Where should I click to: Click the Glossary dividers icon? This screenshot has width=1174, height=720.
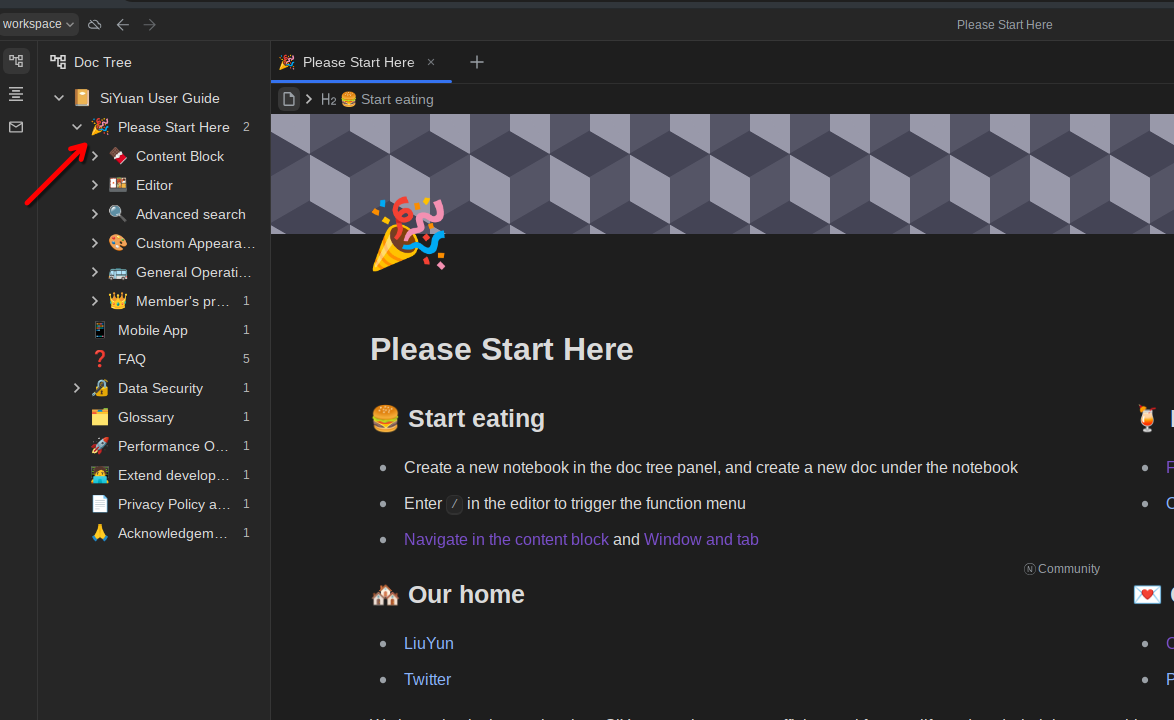100,417
